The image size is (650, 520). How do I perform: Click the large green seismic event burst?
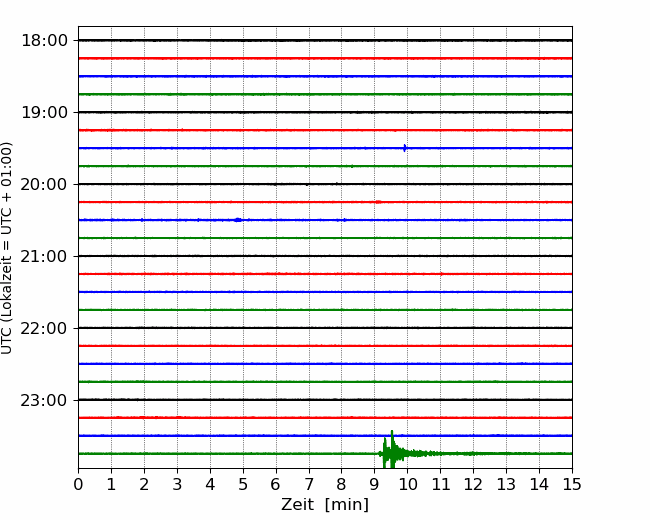coord(390,452)
